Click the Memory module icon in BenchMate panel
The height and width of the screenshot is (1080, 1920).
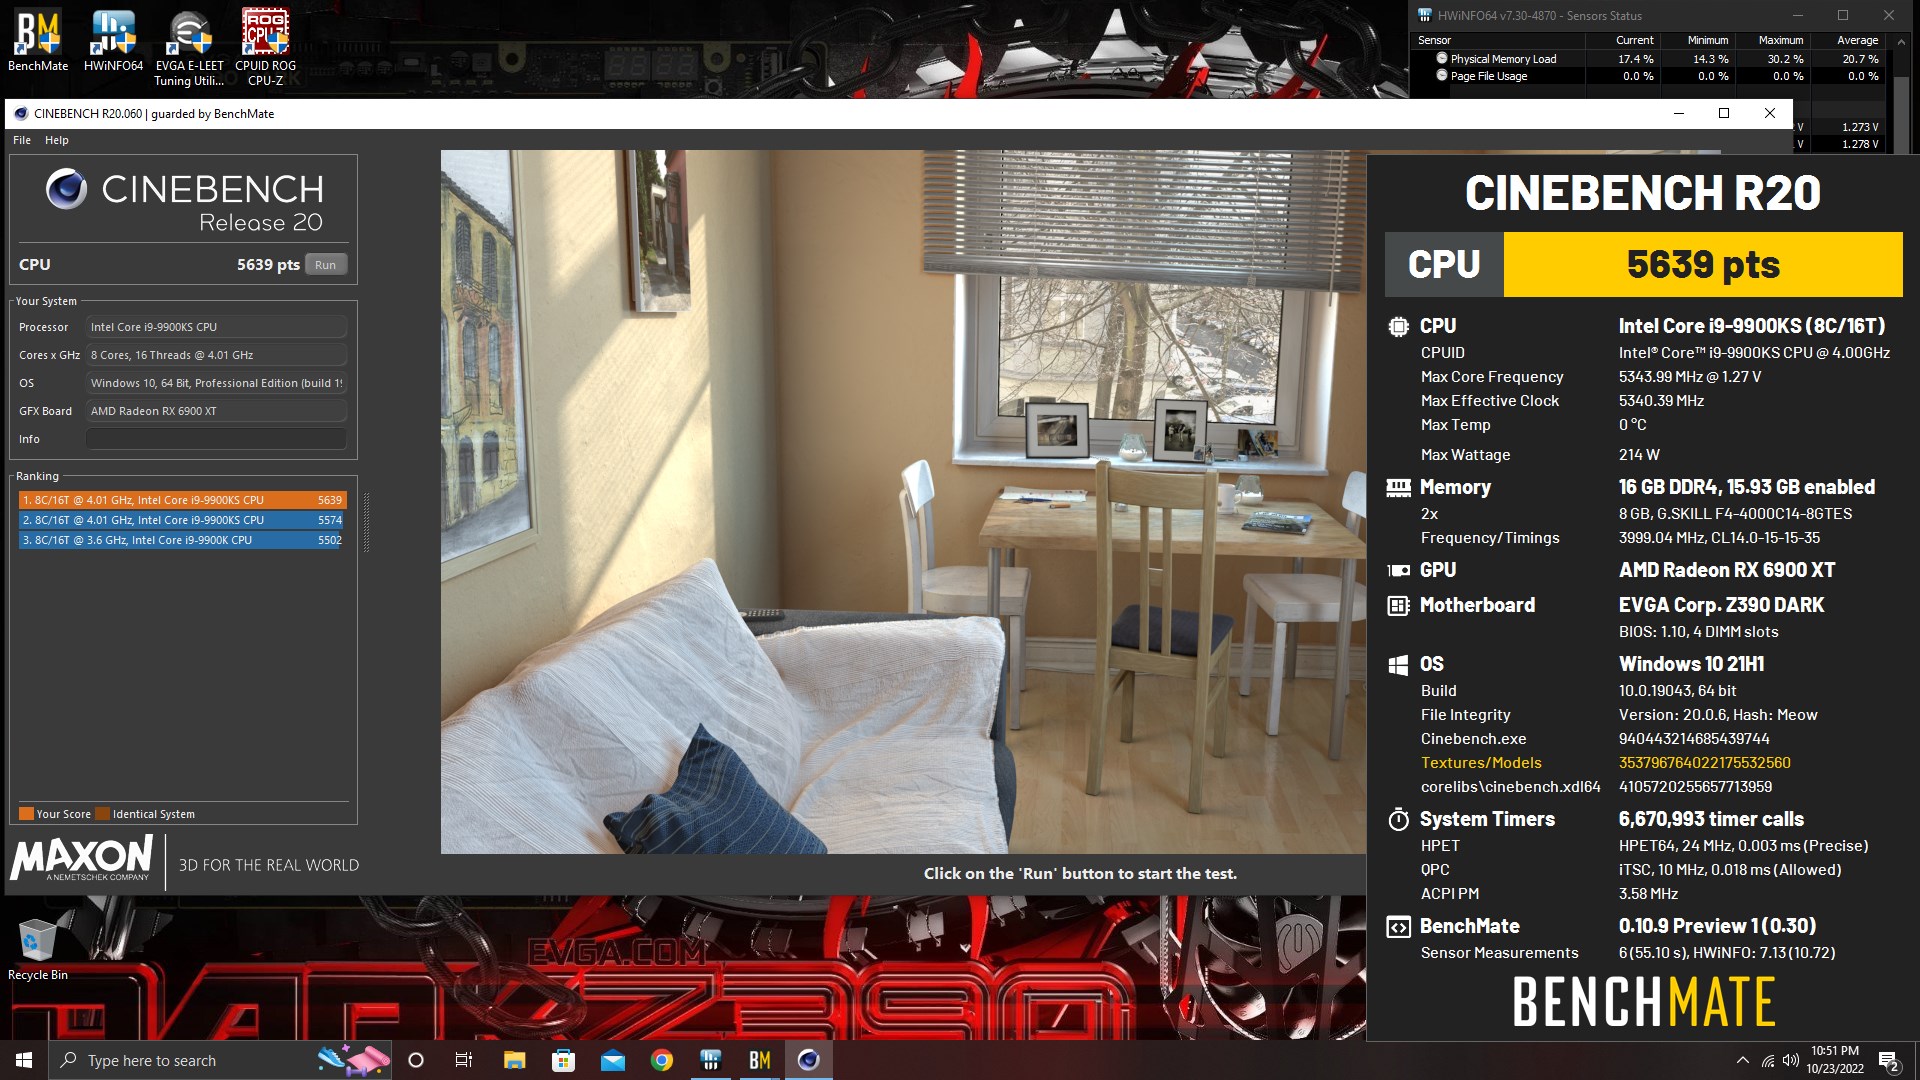(1398, 487)
